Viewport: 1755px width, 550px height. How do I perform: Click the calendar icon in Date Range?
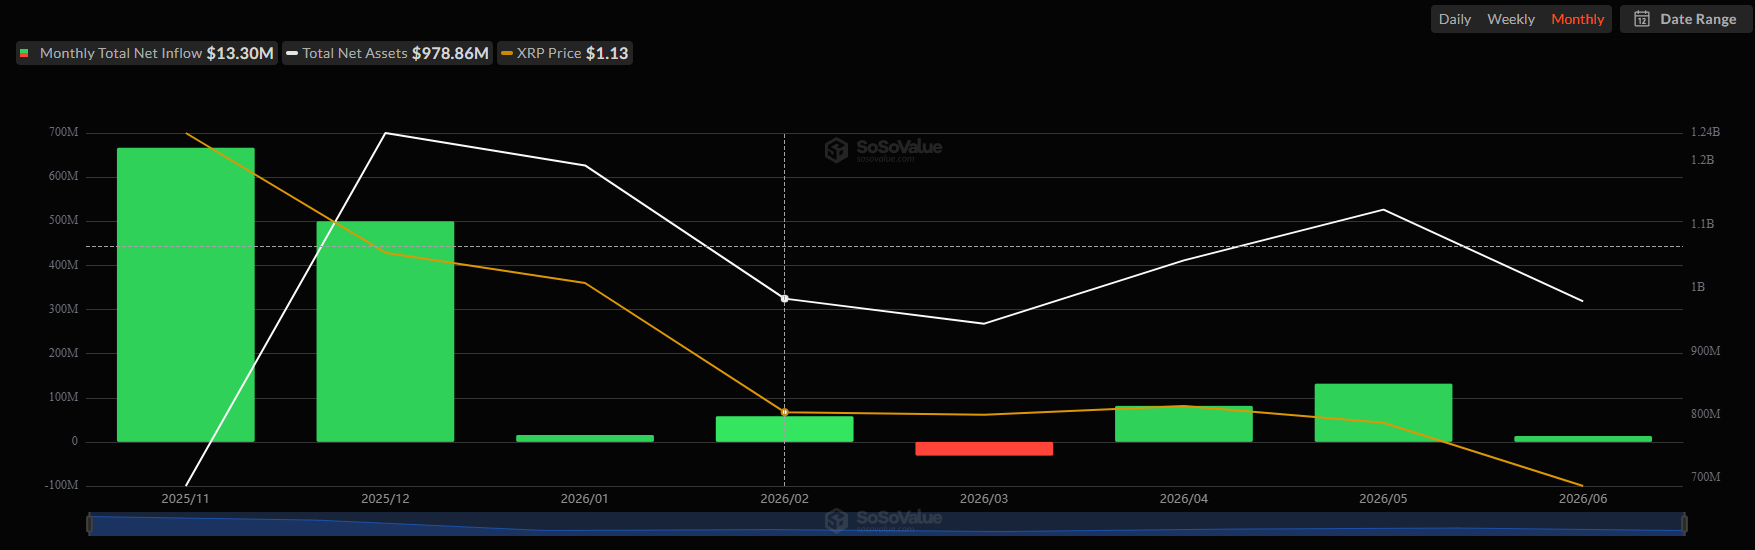coord(1642,19)
